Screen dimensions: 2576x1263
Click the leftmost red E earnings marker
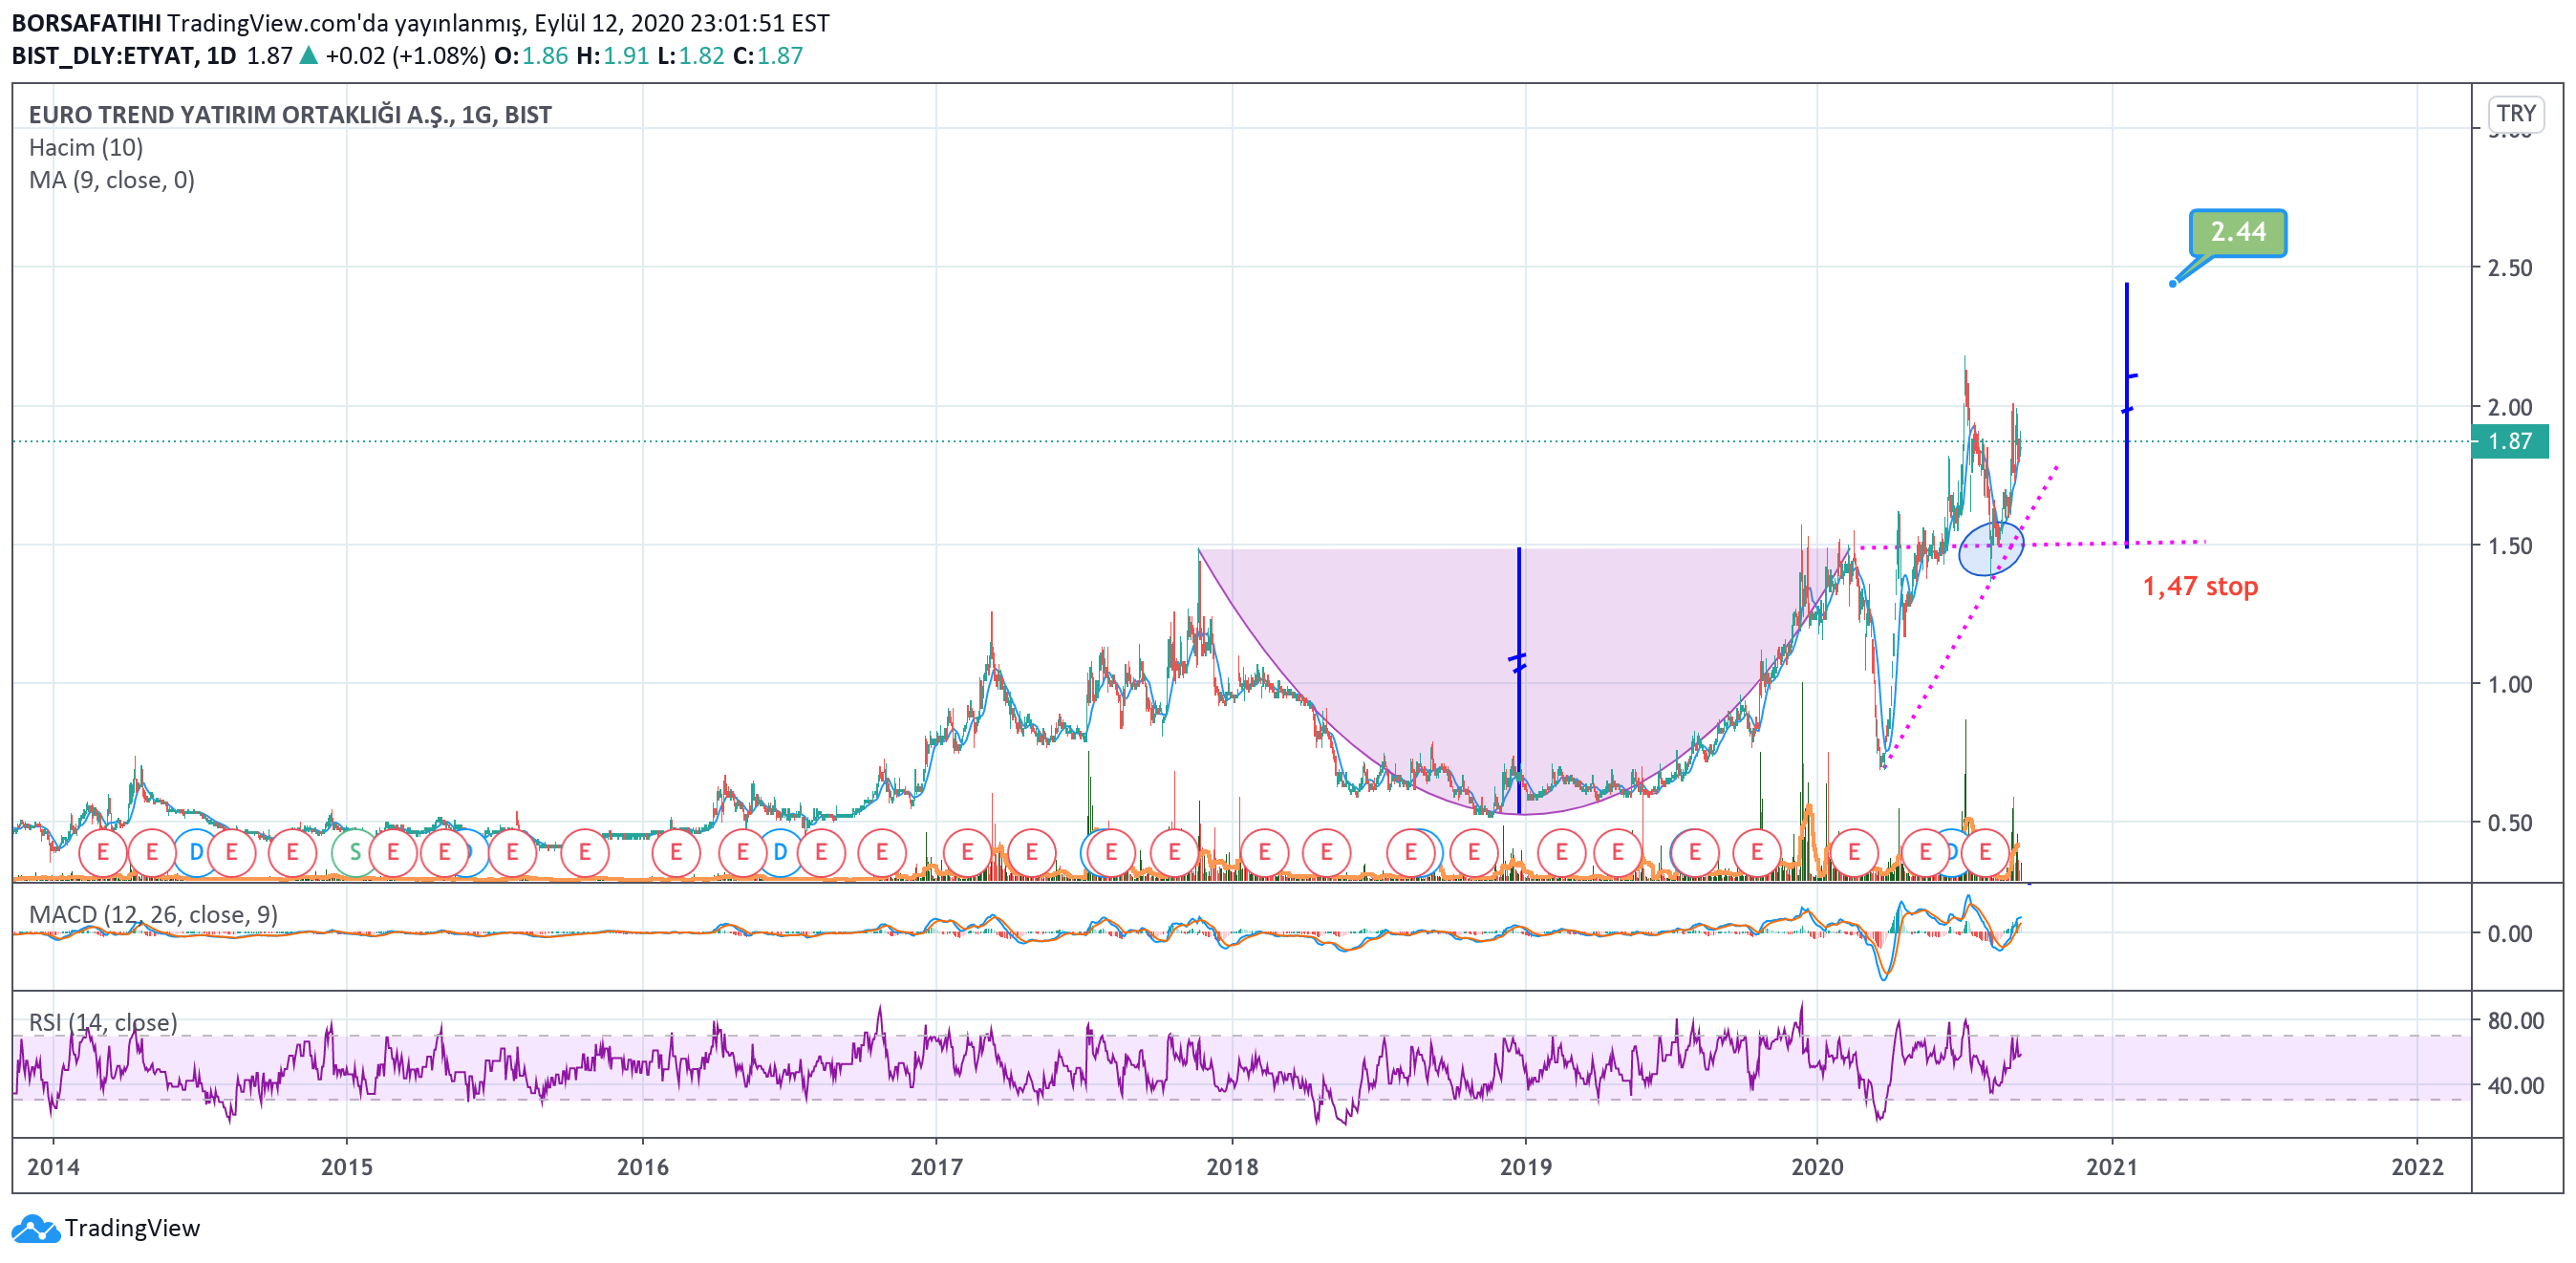click(x=102, y=853)
